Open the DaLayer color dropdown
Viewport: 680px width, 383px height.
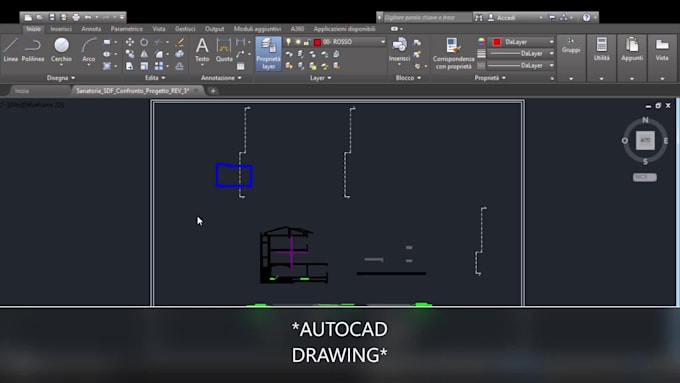(x=552, y=42)
